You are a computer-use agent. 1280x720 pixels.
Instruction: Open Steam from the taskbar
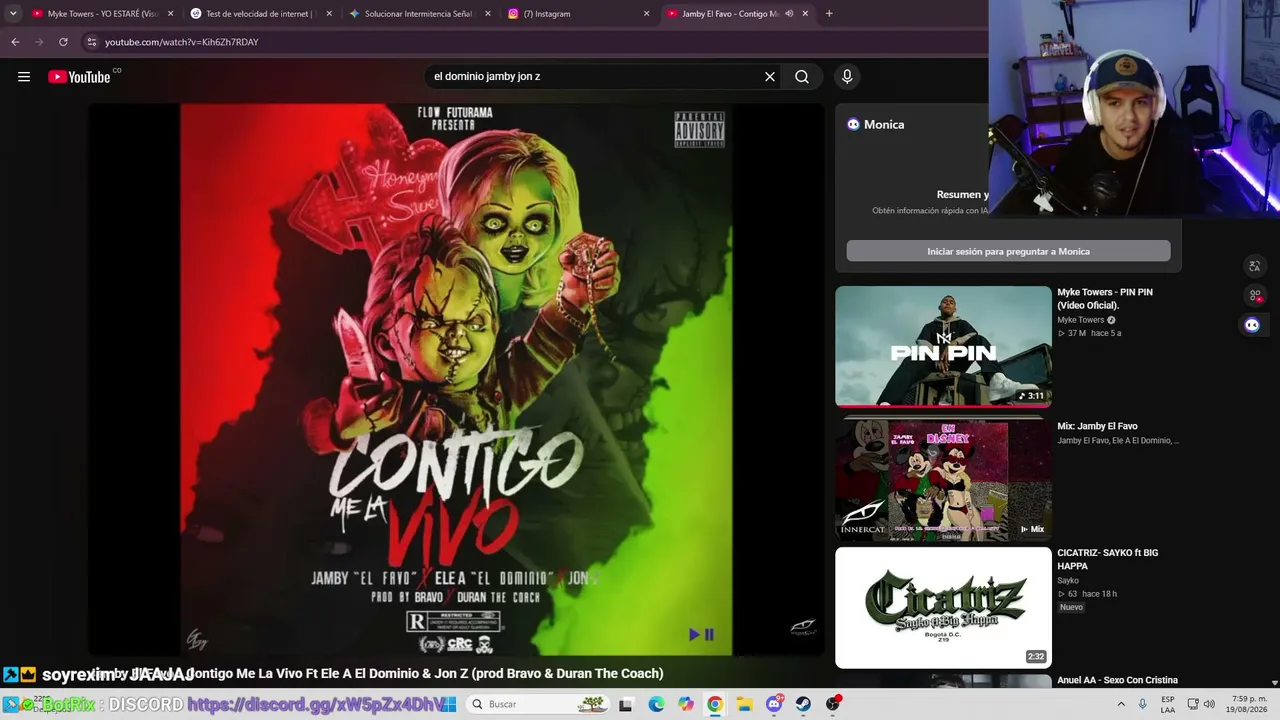coord(804,704)
